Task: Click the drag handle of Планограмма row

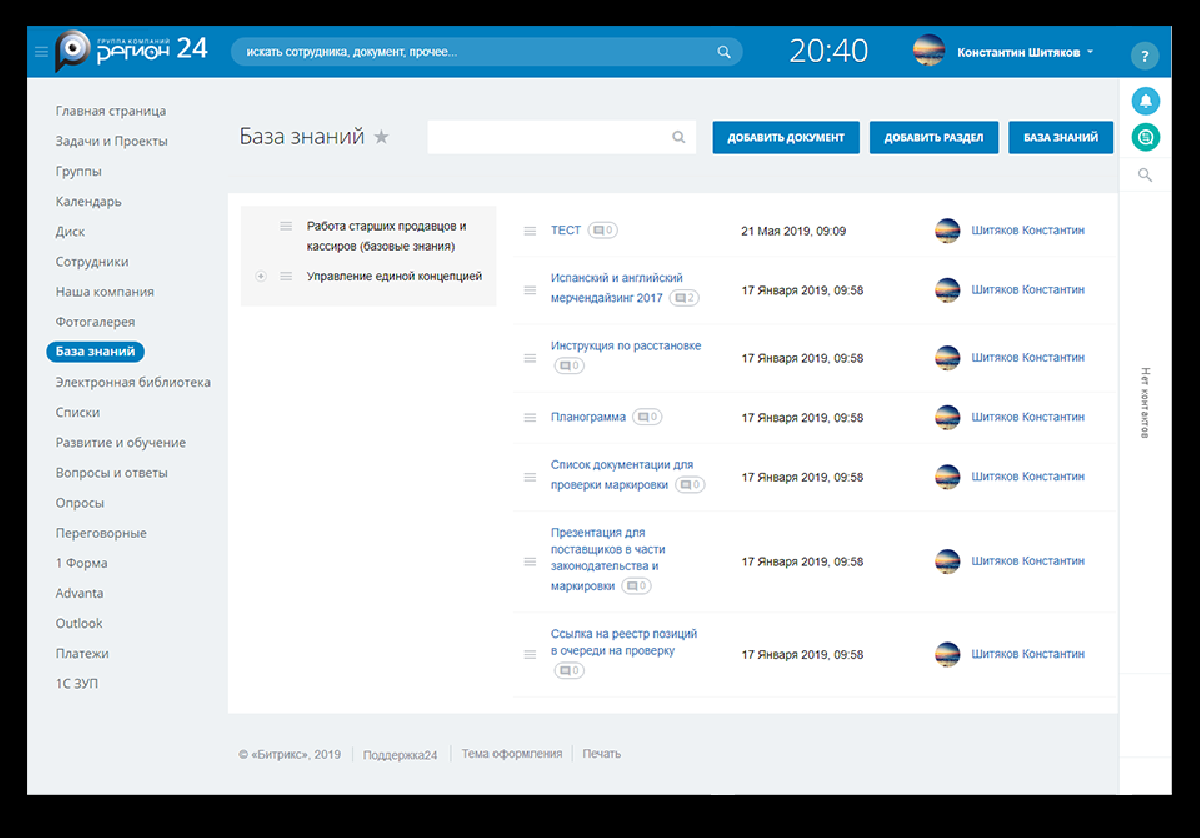Action: tap(530, 418)
